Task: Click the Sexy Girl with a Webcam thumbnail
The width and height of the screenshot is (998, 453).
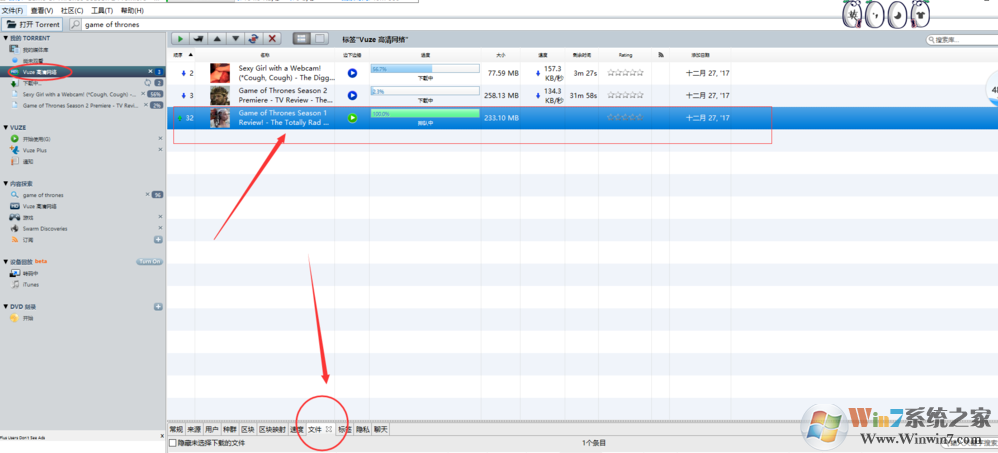Action: (x=220, y=73)
